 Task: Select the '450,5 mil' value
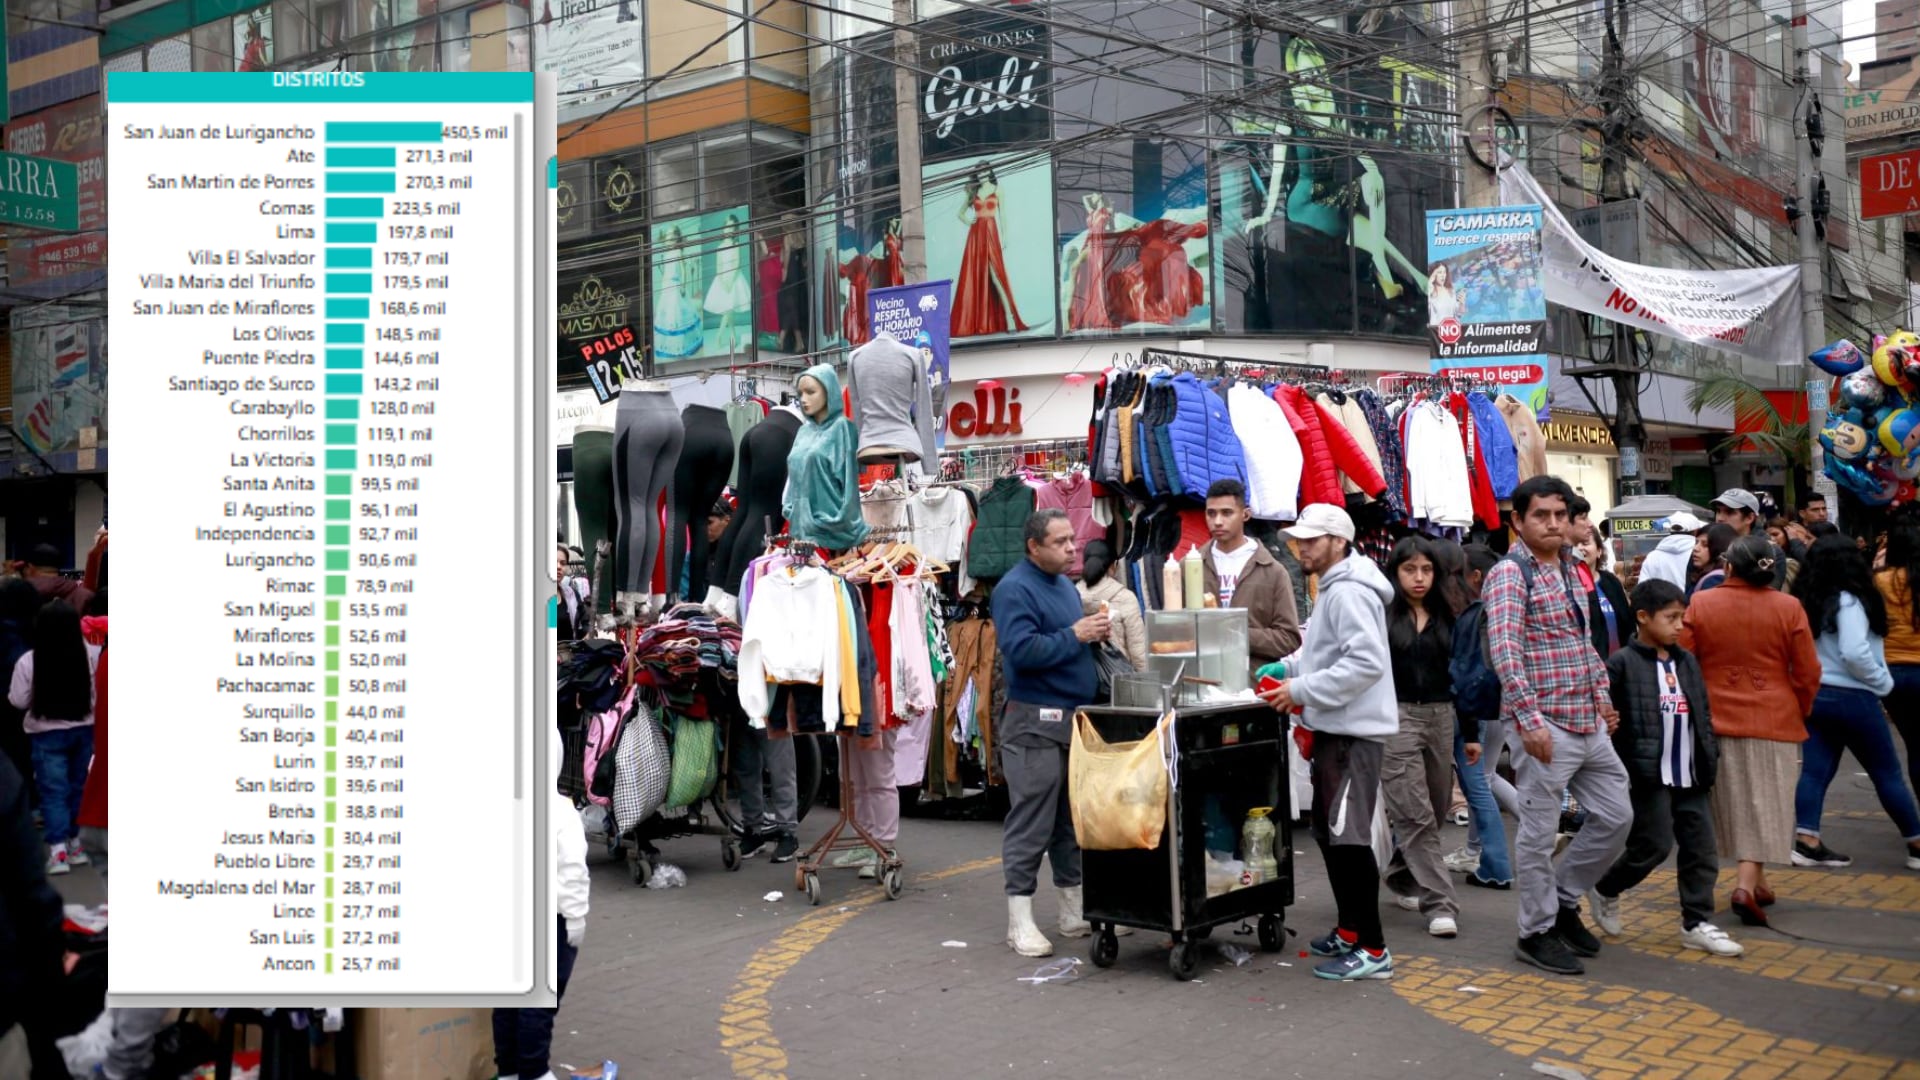click(475, 132)
